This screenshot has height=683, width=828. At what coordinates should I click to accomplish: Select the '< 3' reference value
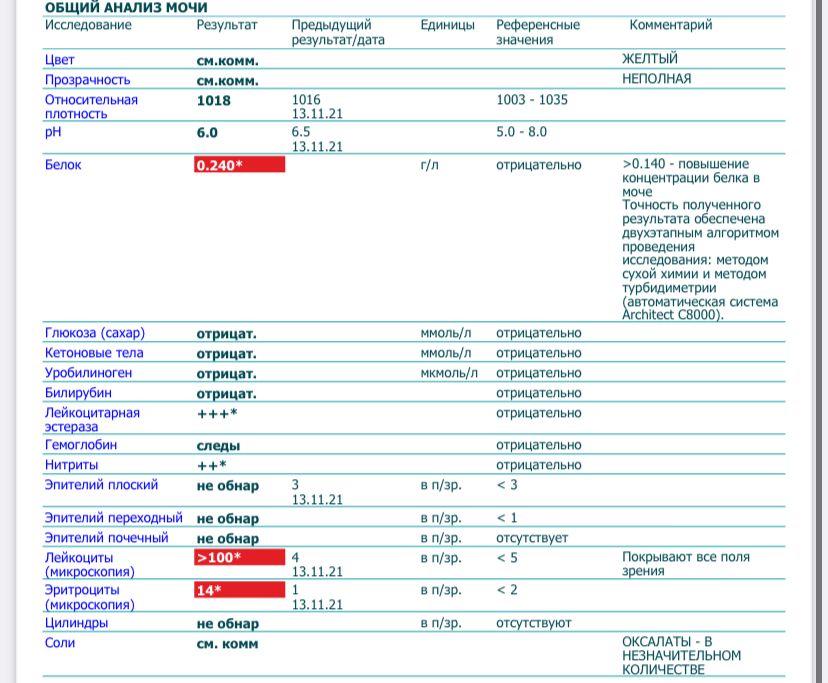(x=507, y=485)
